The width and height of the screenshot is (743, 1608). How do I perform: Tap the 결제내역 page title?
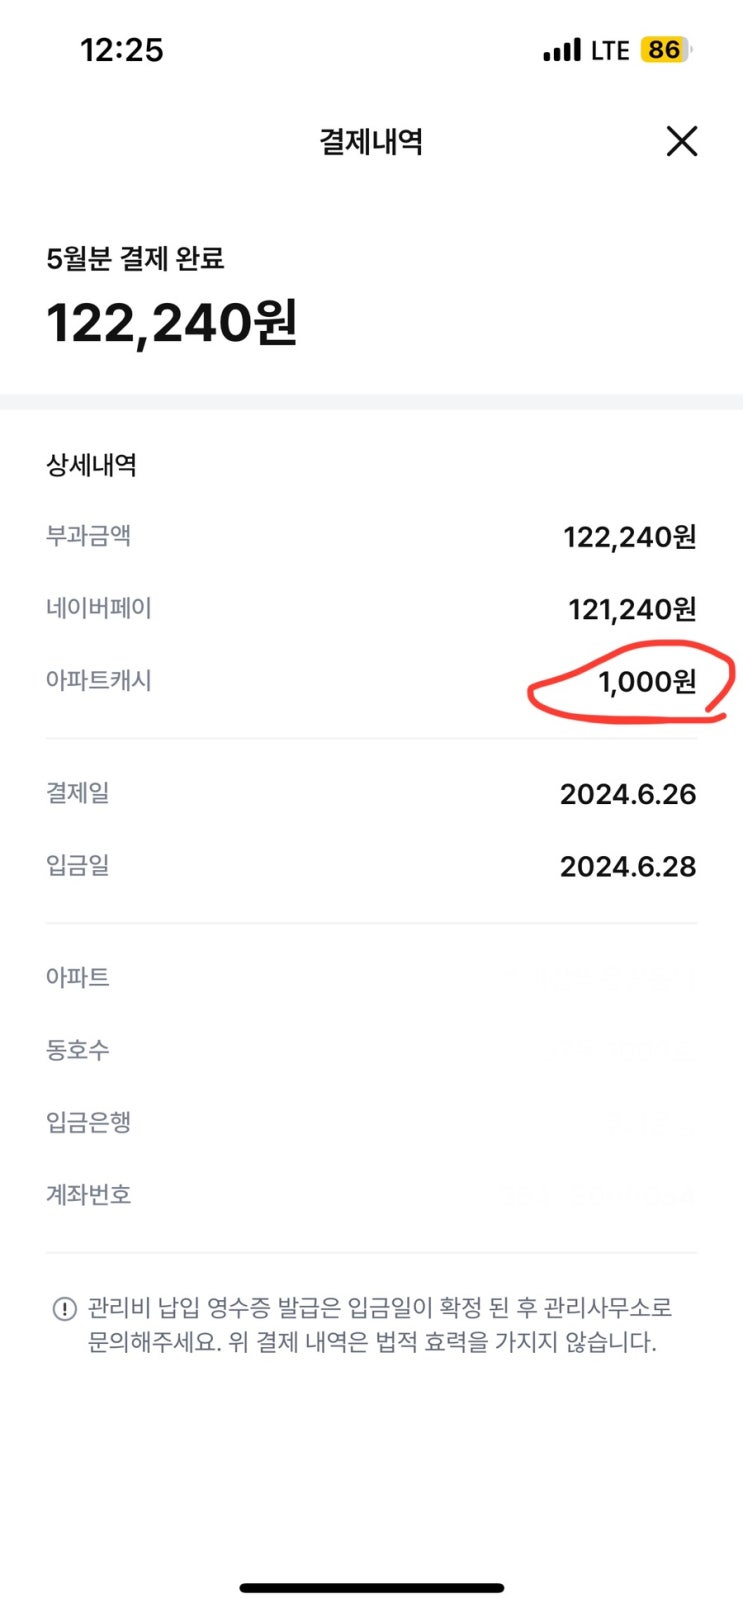pyautogui.click(x=371, y=141)
